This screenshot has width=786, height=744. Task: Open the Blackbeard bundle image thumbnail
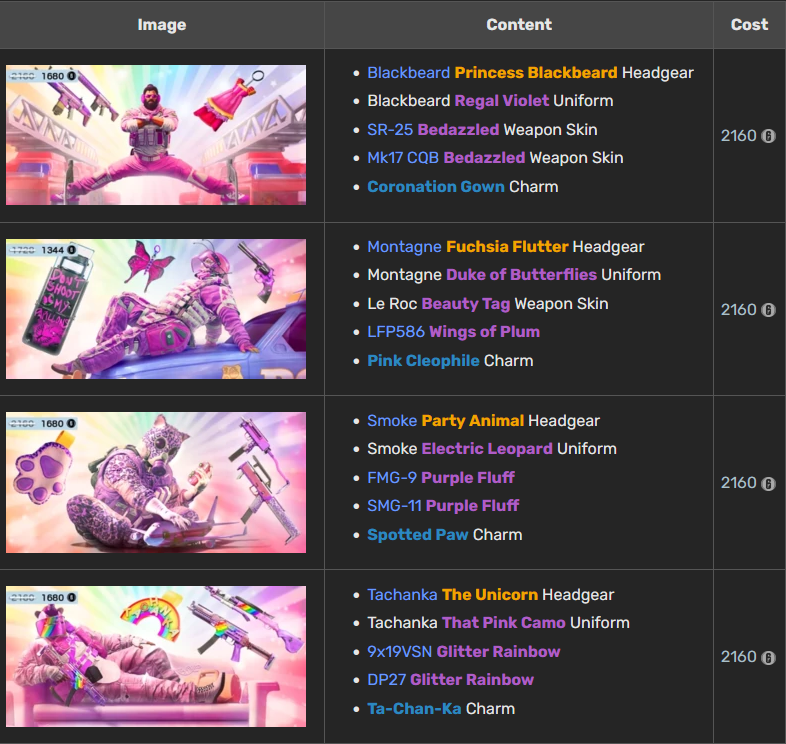point(156,135)
